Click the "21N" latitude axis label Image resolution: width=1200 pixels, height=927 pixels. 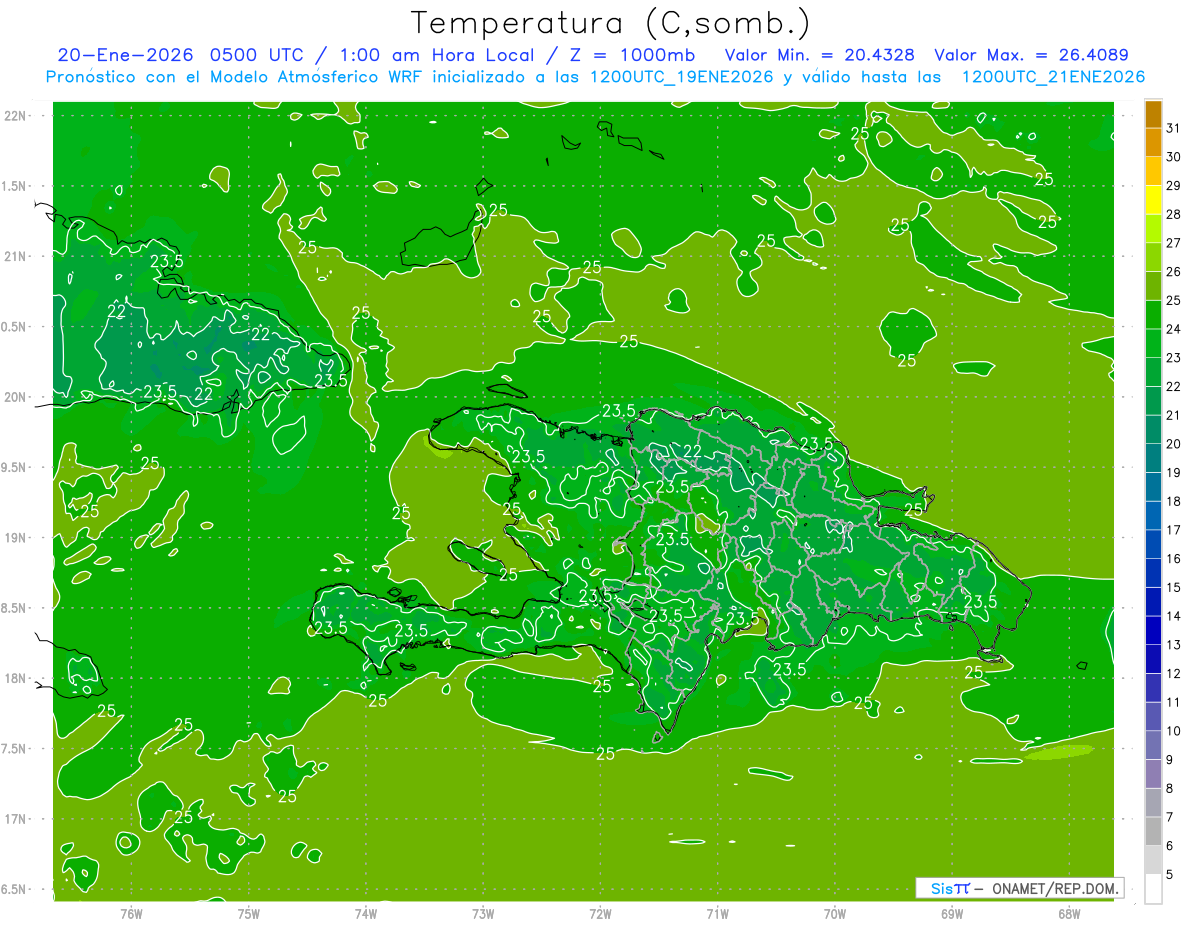(x=15, y=256)
